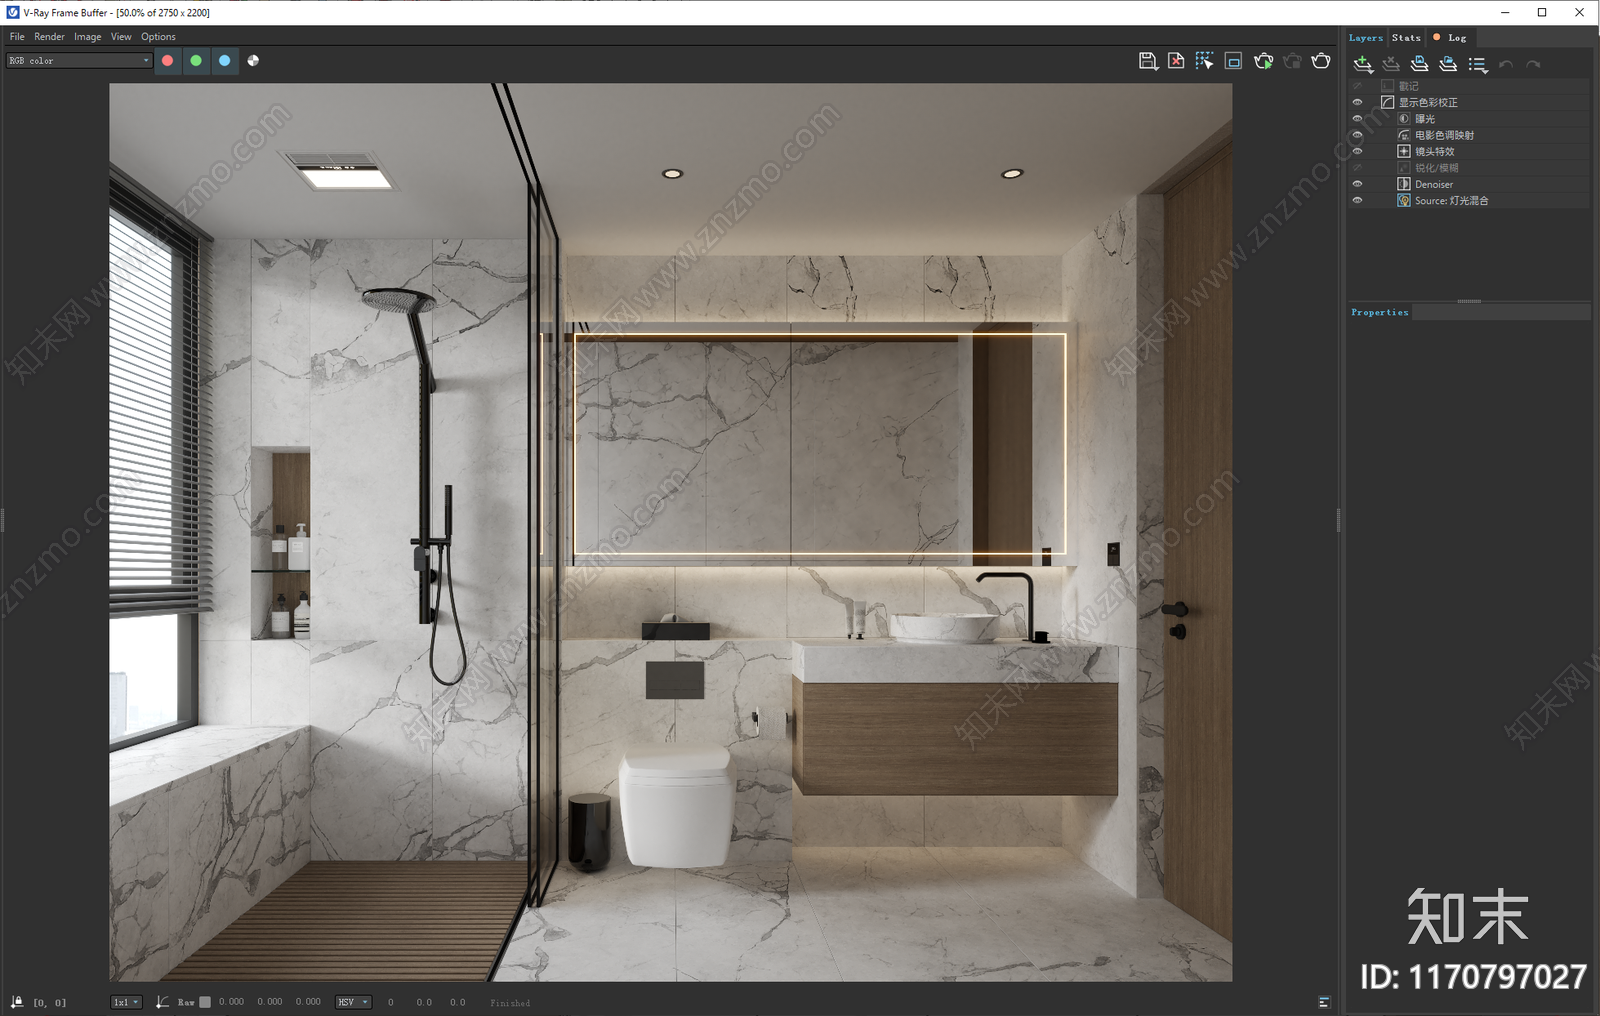The height and width of the screenshot is (1016, 1600).
Task: Open the File menu
Action: tap(17, 37)
